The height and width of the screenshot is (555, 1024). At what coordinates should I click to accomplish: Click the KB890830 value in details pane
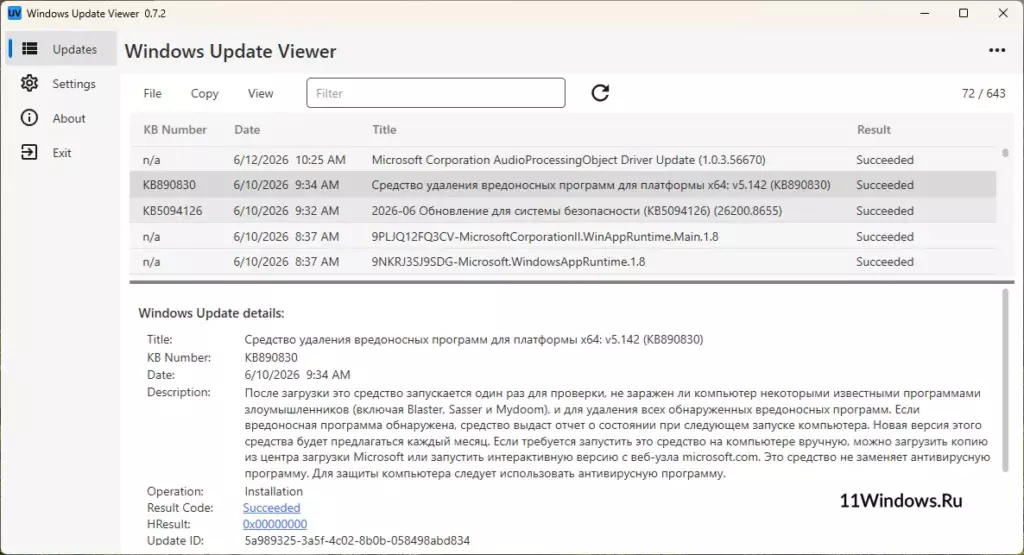271,357
